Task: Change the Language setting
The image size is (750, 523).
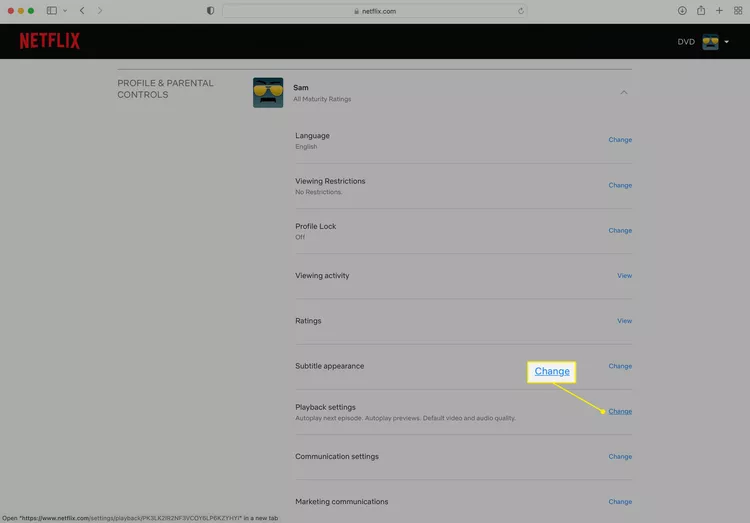Action: 620,140
